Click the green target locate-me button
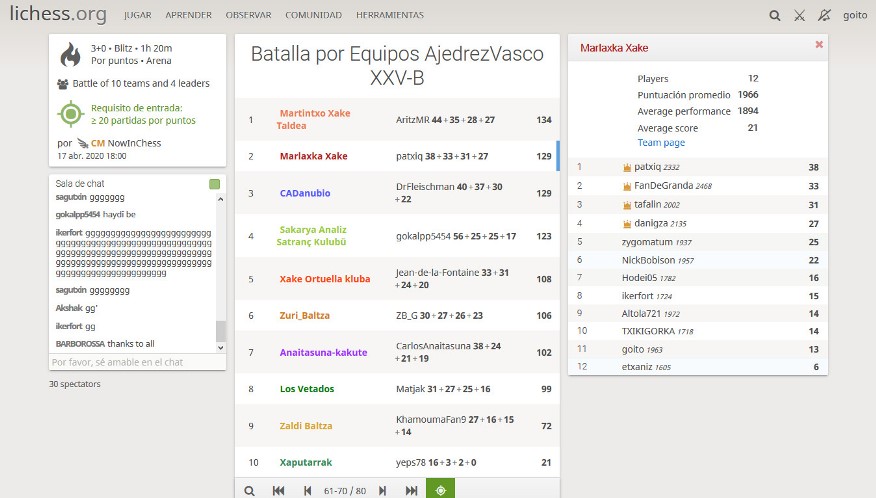The image size is (876, 498). 440,490
